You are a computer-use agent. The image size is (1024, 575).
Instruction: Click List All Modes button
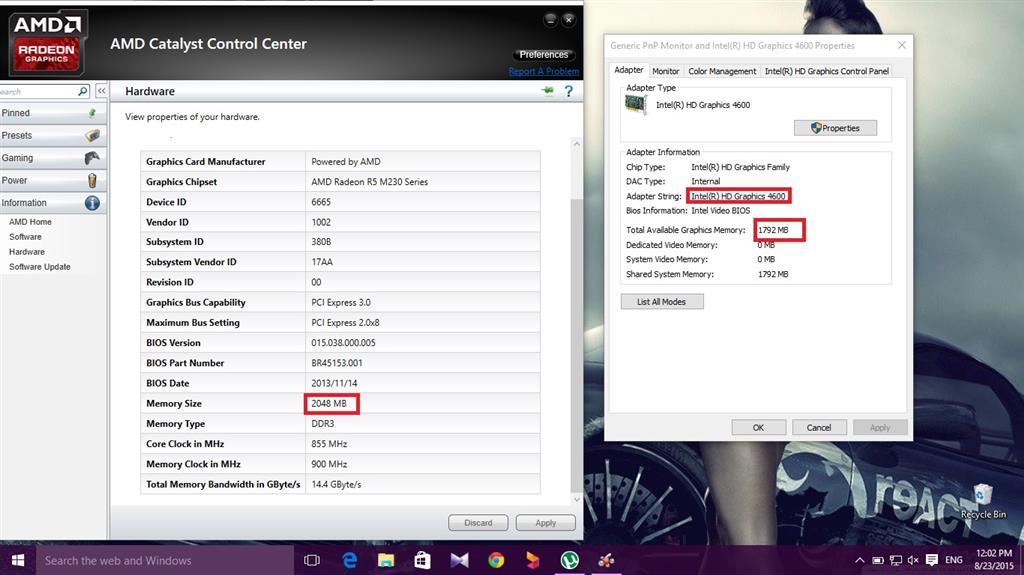point(662,302)
